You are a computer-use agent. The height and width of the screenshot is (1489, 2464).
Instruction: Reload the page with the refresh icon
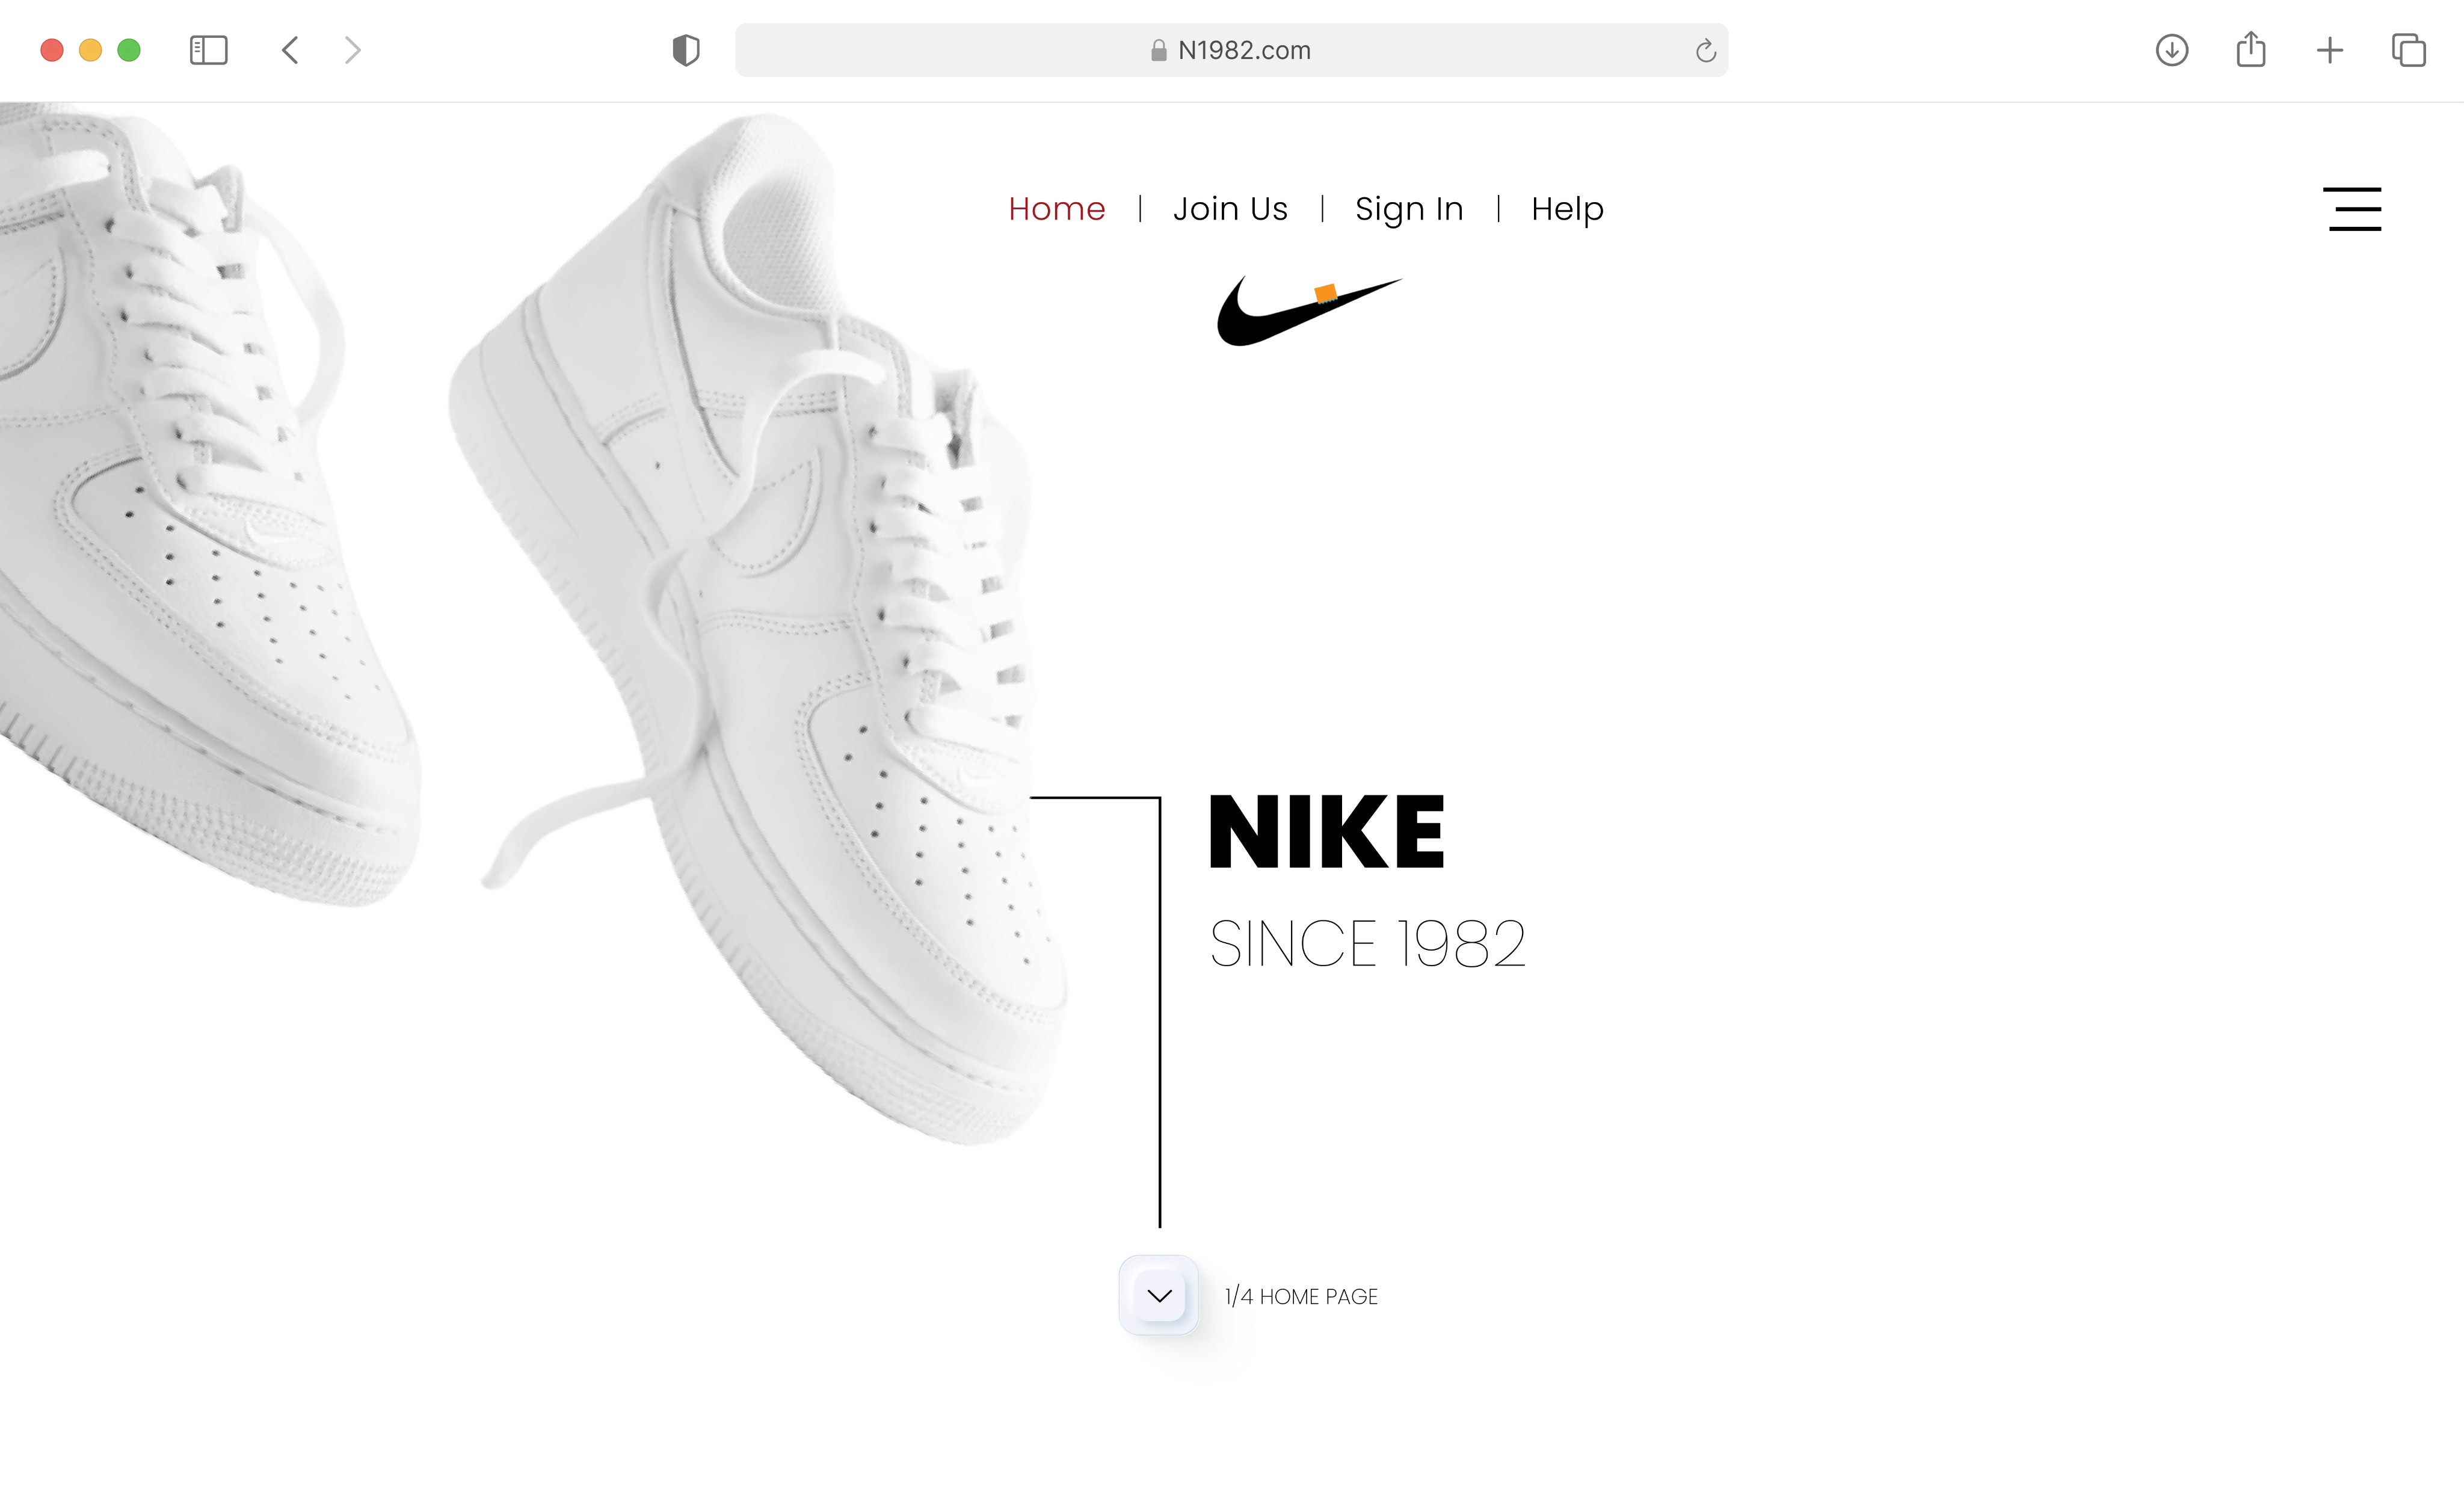click(1706, 50)
